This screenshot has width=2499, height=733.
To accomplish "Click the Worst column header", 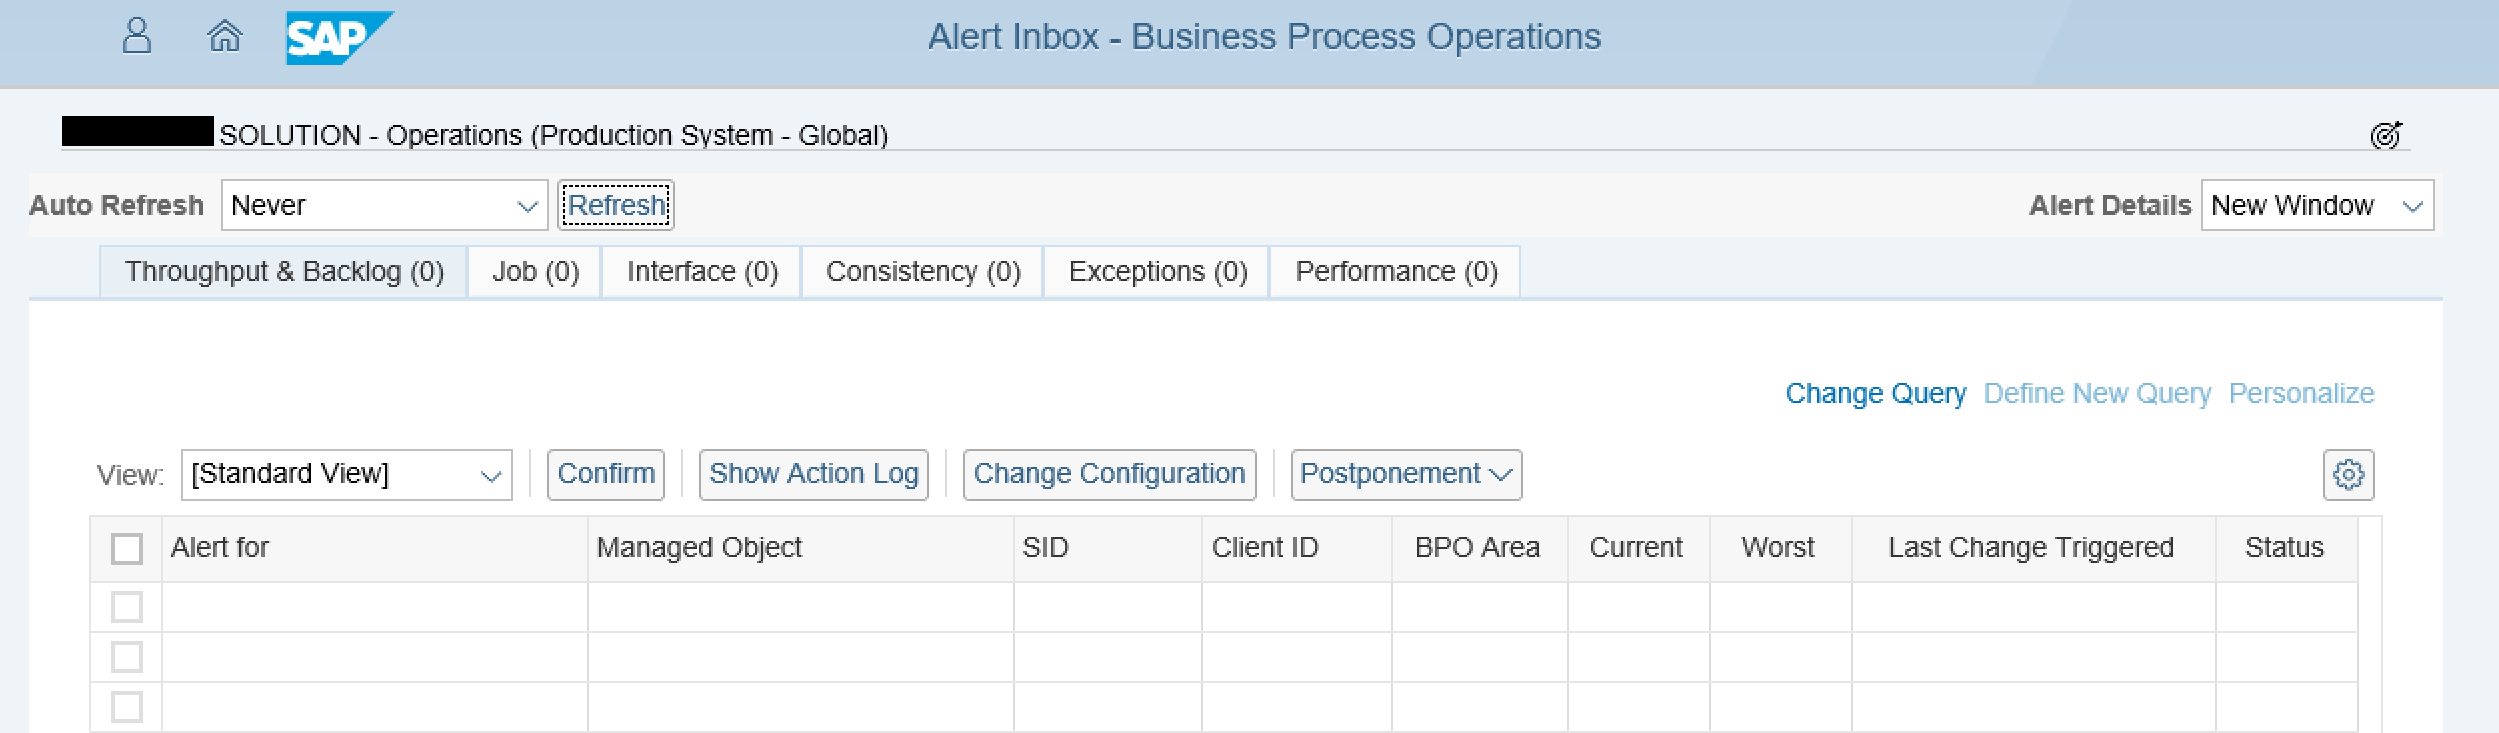I will point(1781,548).
